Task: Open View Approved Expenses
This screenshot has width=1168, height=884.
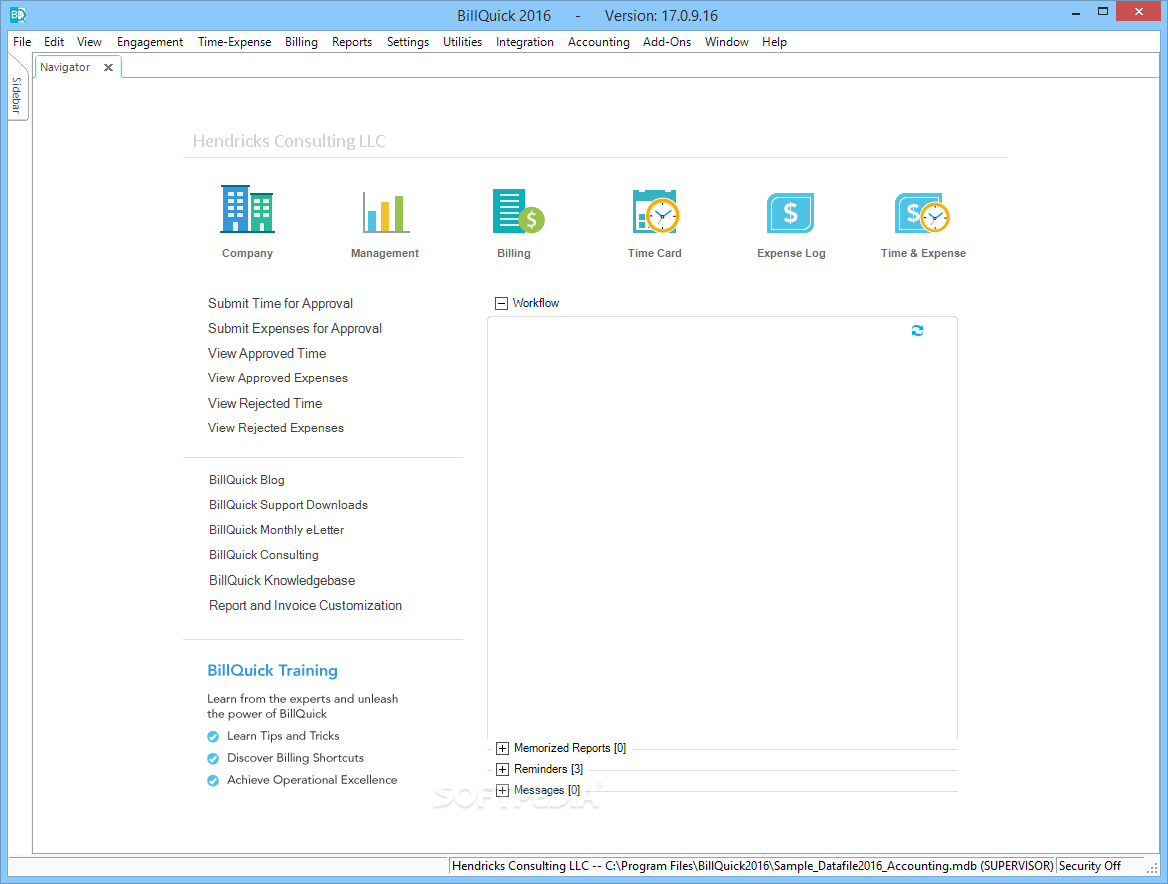Action: (277, 378)
